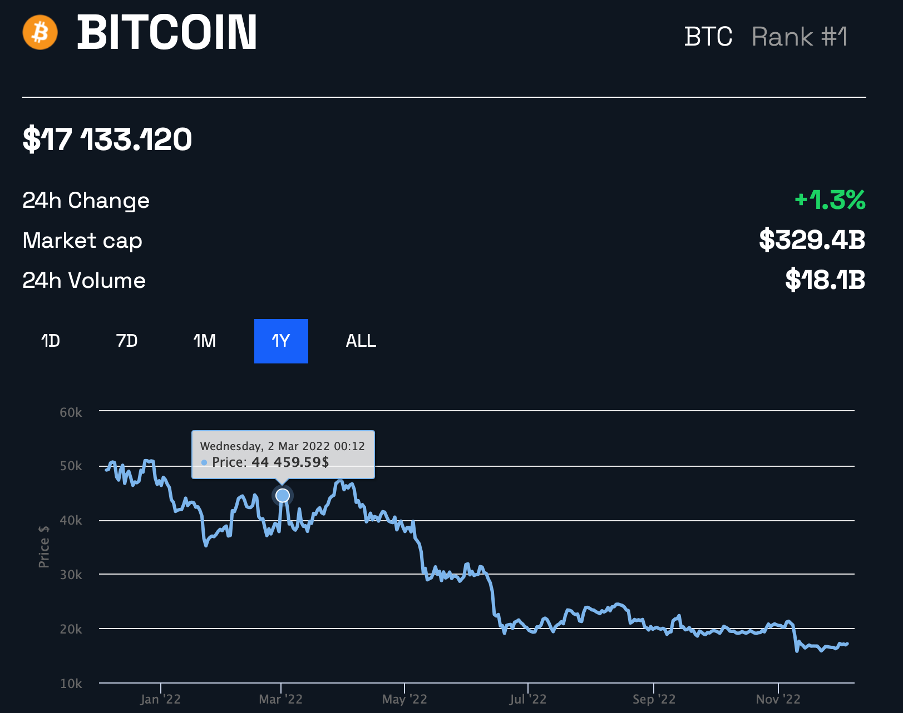The image size is (904, 714).
Task: Click the Price $ axis title
Action: point(44,546)
